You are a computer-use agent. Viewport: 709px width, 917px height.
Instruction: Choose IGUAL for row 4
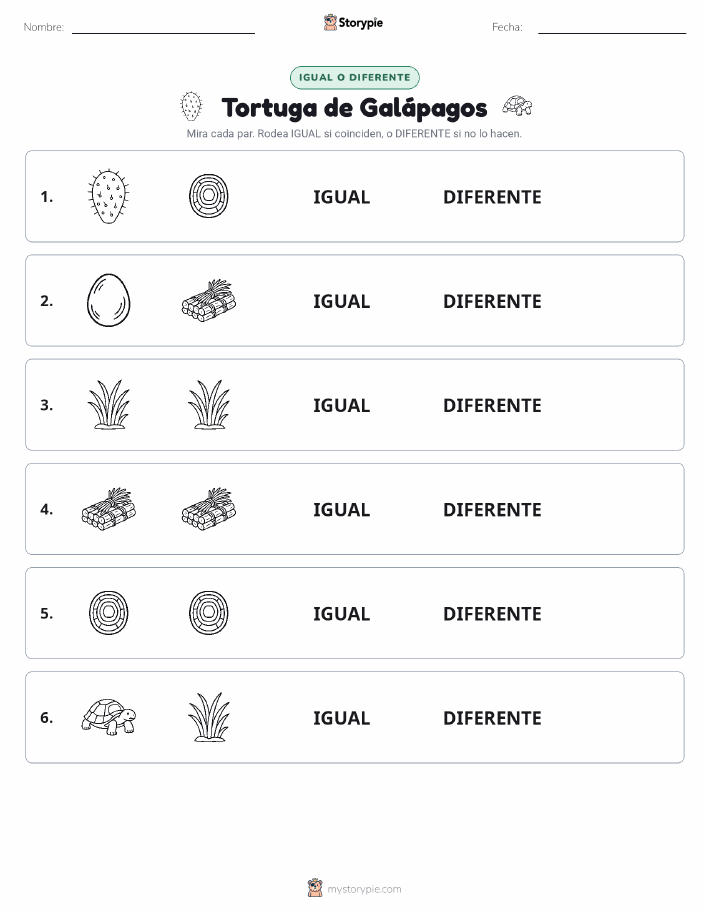click(342, 509)
